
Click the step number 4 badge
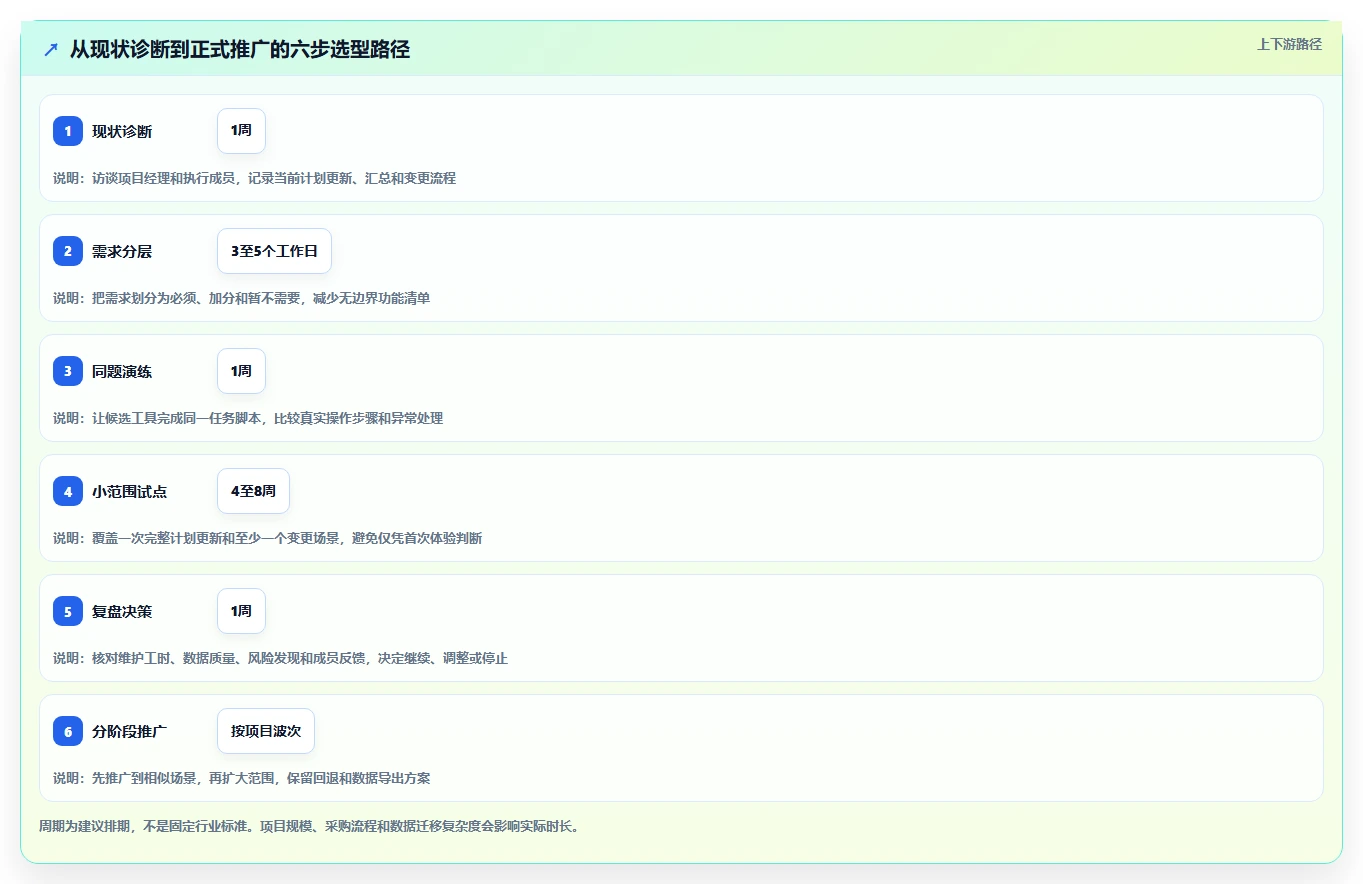(x=68, y=491)
